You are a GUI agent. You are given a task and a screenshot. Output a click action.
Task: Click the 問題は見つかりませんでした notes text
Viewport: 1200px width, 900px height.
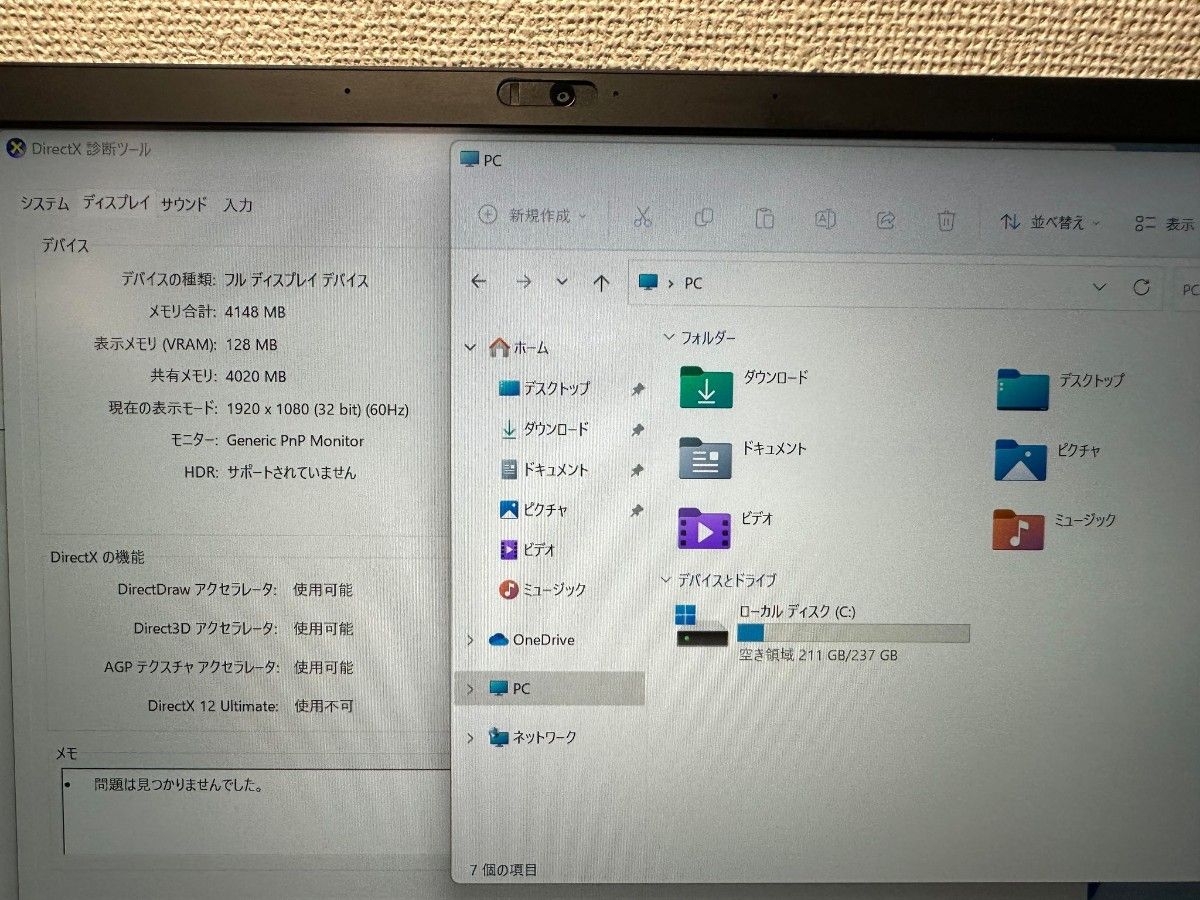click(179, 785)
